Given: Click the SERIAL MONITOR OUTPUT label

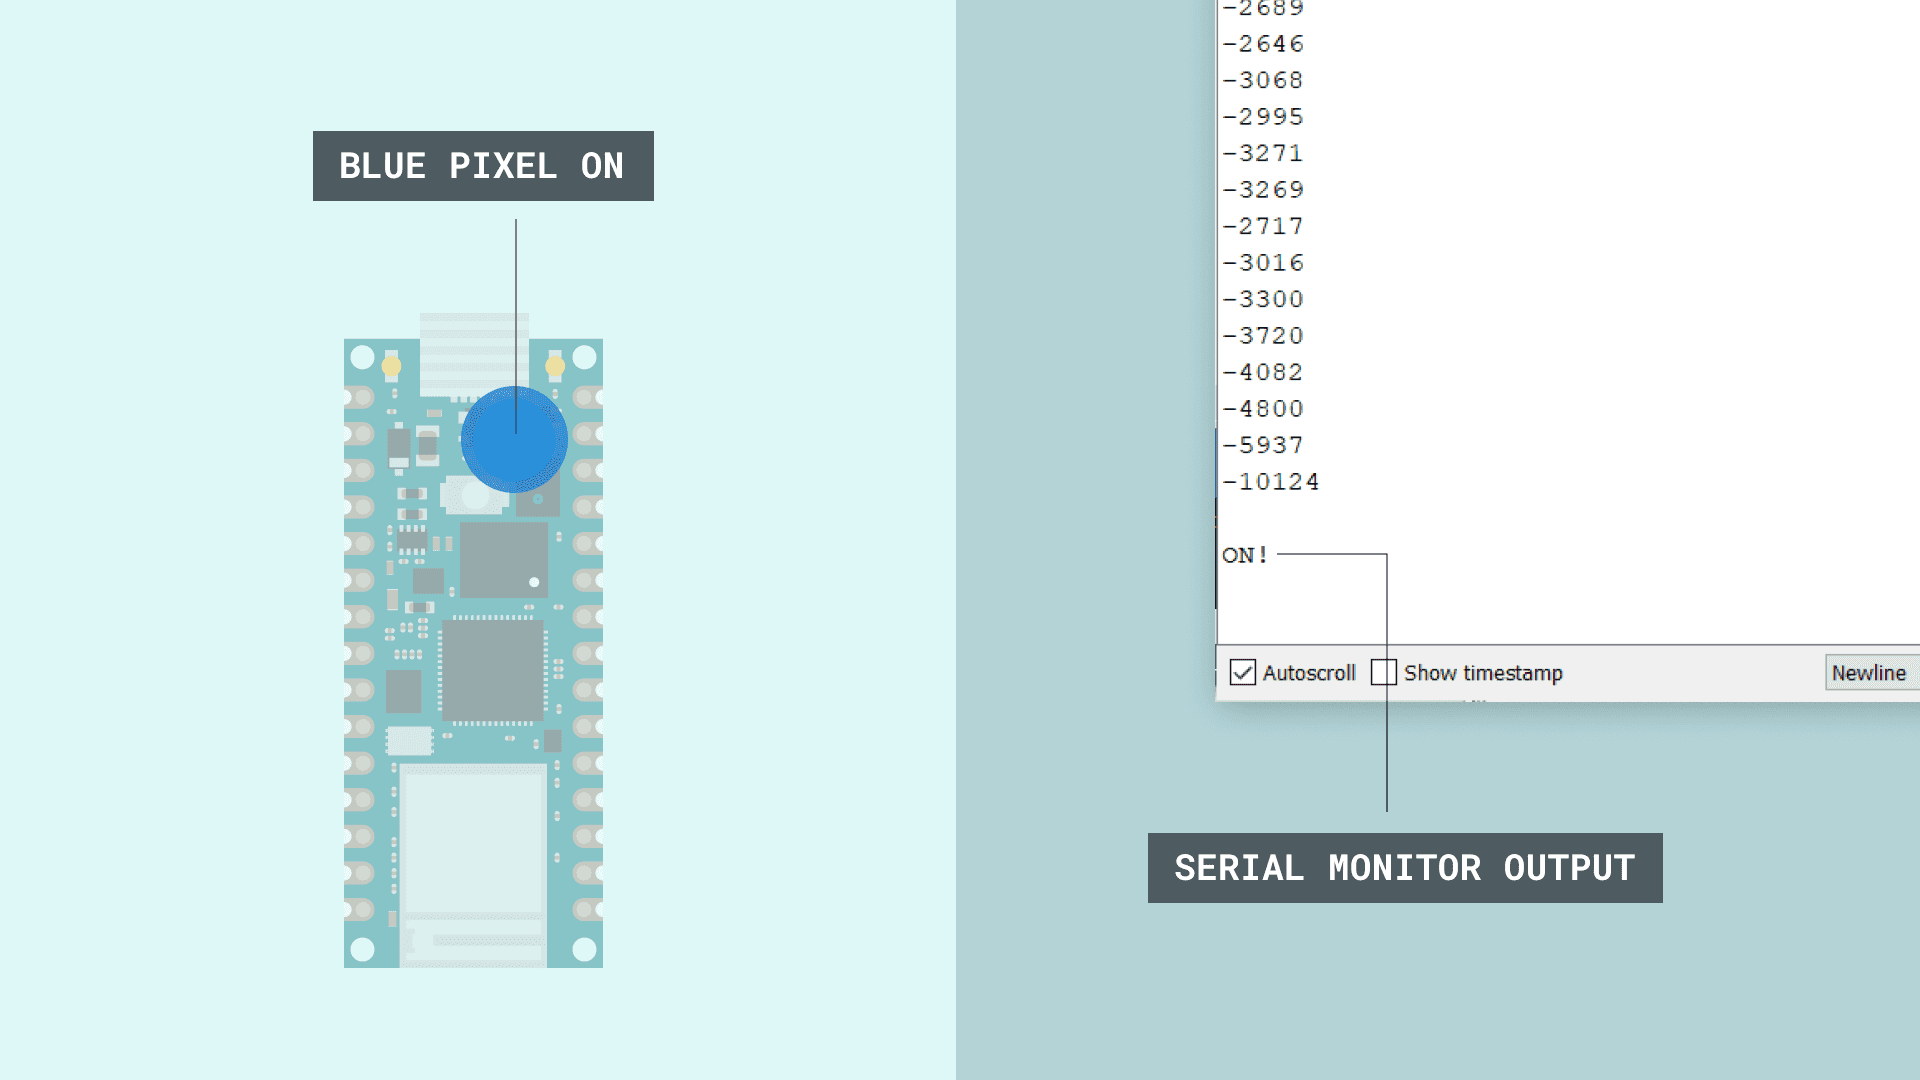Looking at the screenshot, I should tap(1405, 868).
